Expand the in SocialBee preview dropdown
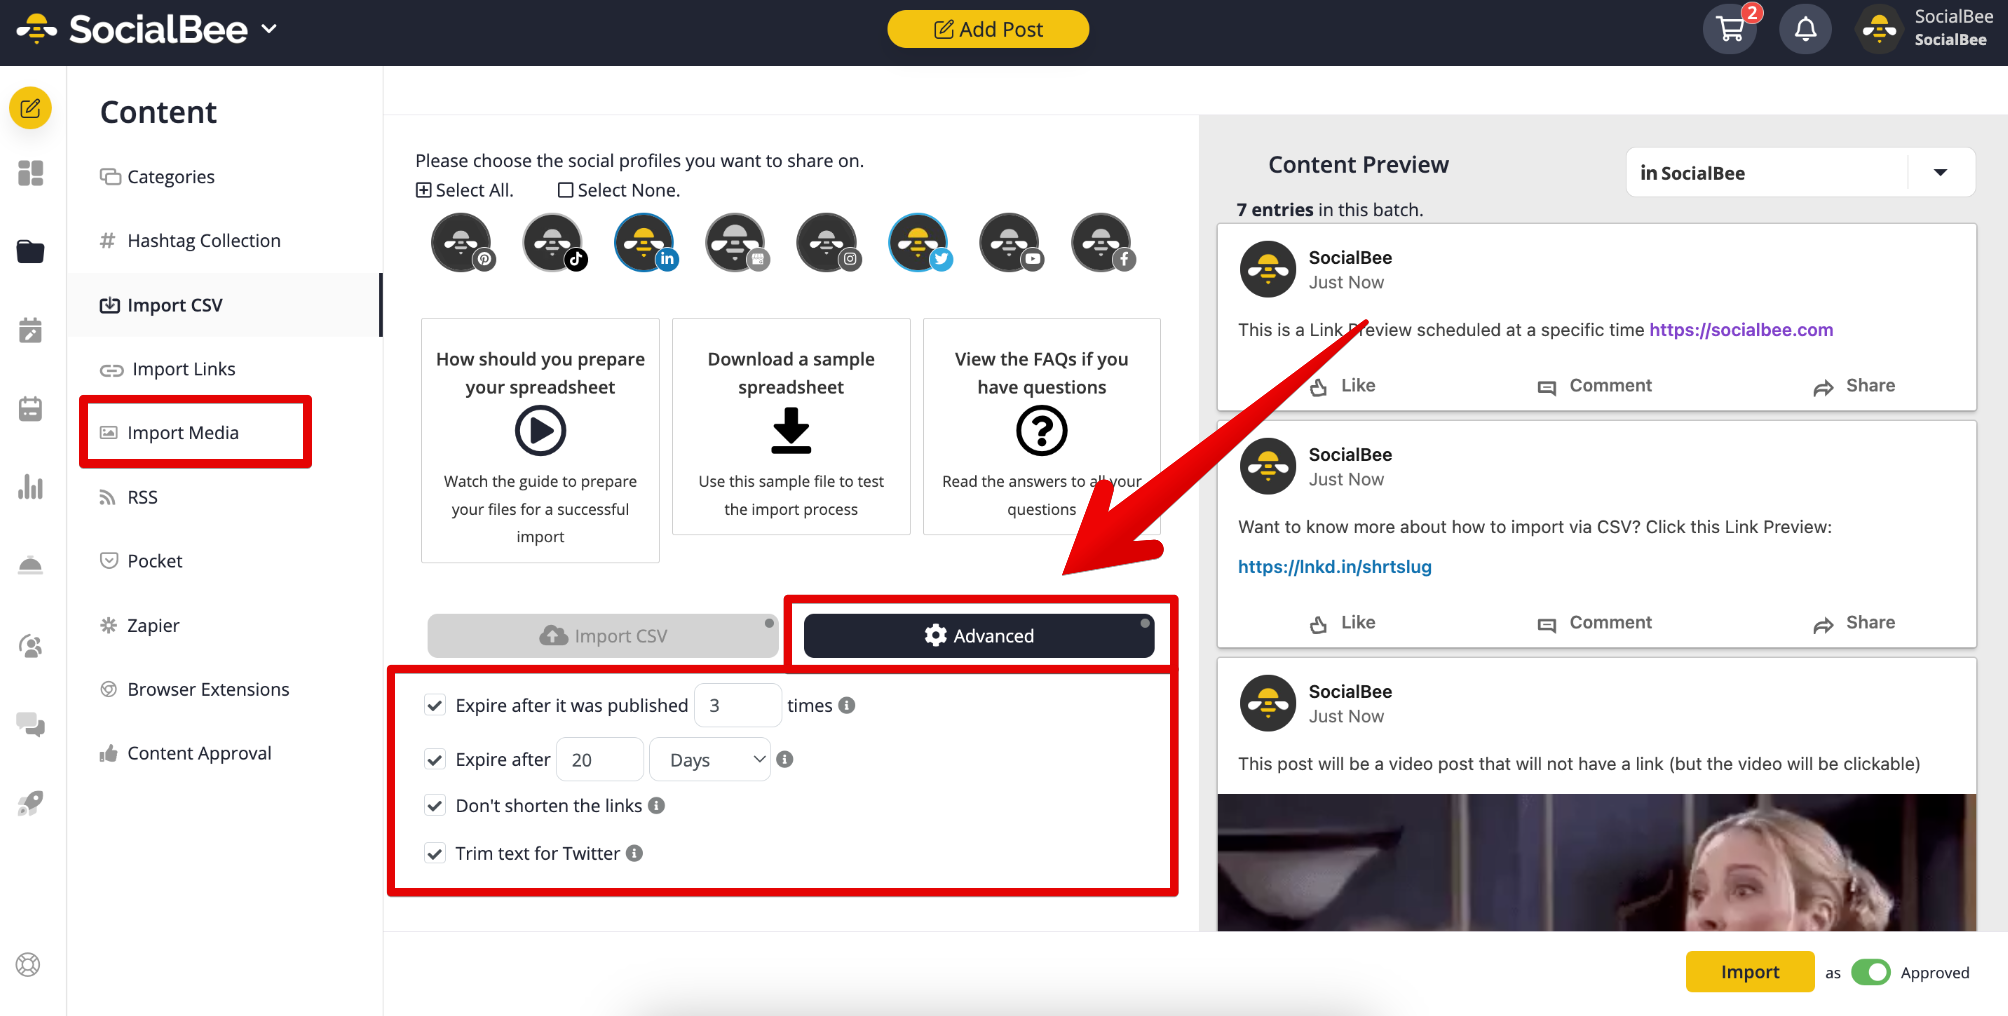Screen dimensions: 2008x1016 [1940, 173]
